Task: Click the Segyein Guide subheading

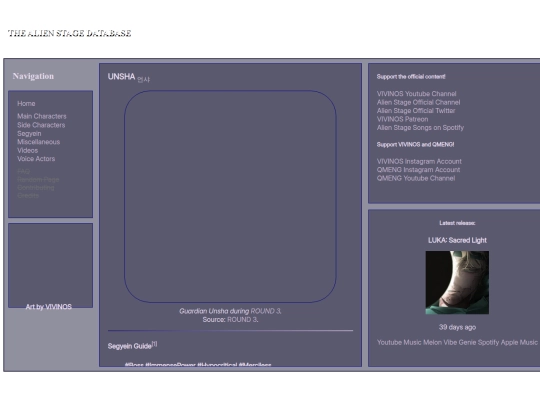Action: [x=129, y=346]
